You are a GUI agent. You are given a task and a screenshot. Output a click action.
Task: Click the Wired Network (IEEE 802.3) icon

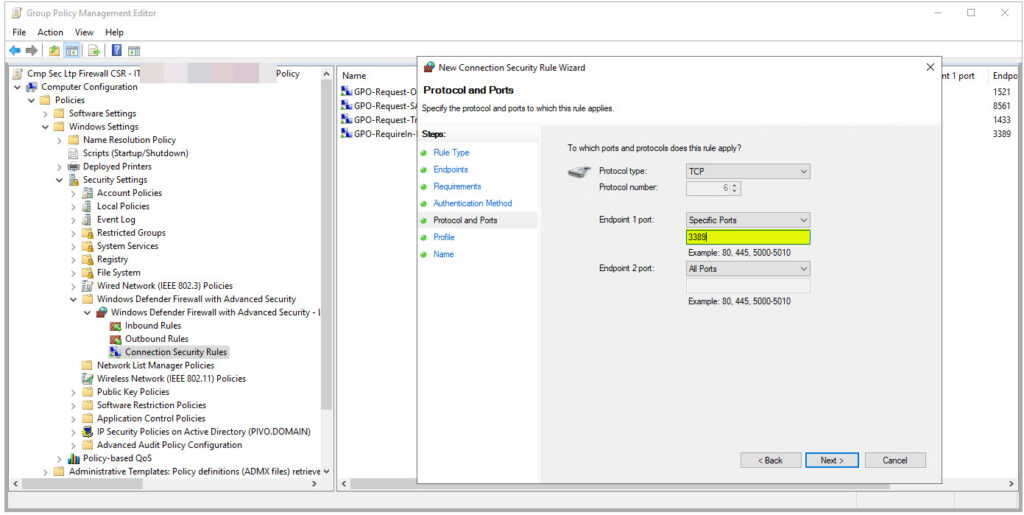[x=88, y=286]
